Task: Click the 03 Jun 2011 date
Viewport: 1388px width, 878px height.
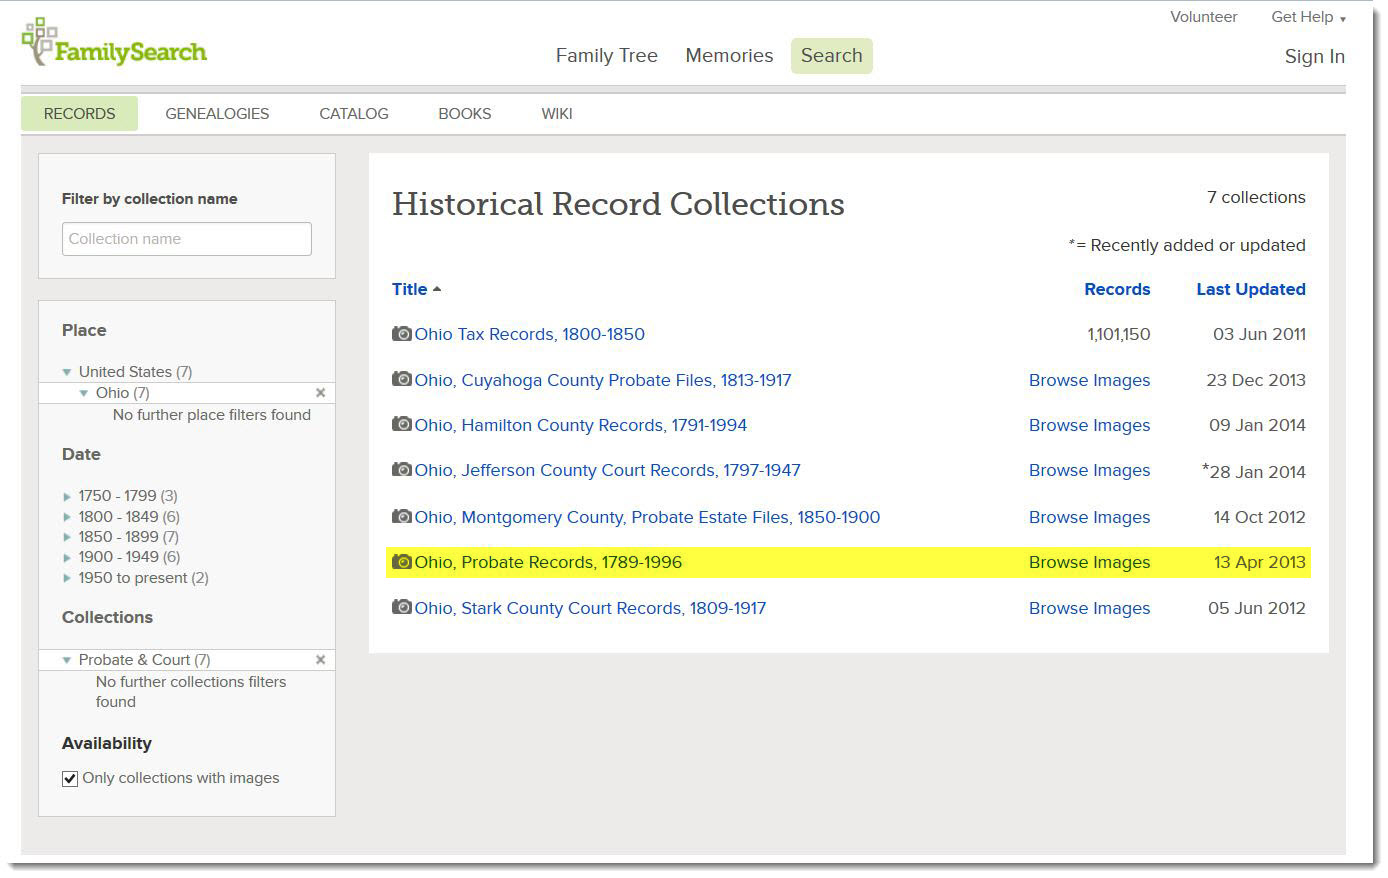Action: pyautogui.click(x=1259, y=334)
